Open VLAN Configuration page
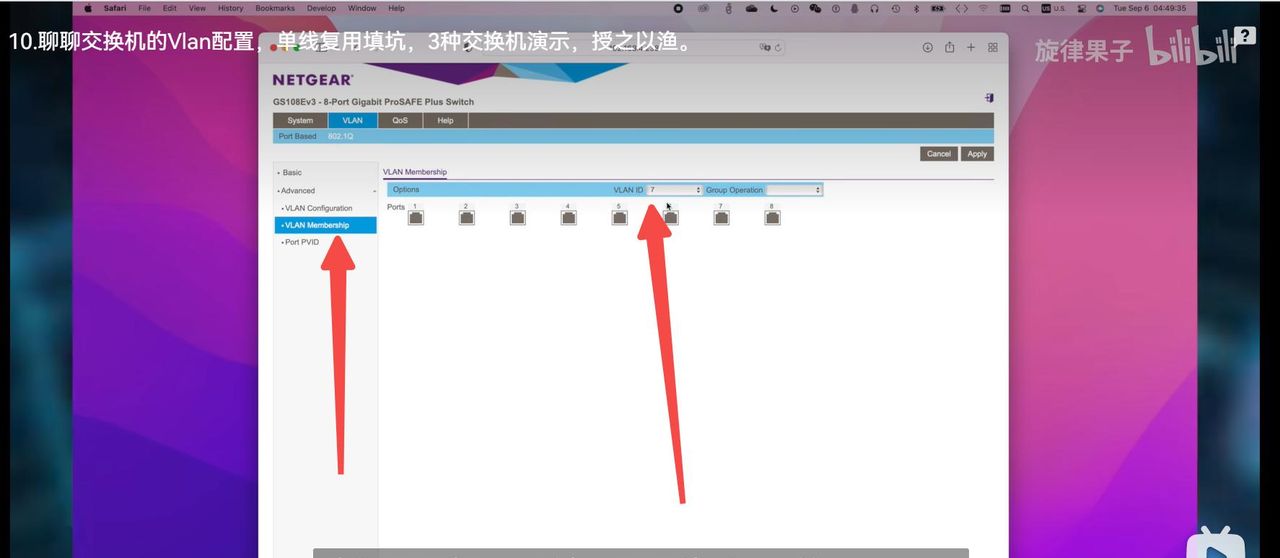The image size is (1280, 558). tap(318, 208)
